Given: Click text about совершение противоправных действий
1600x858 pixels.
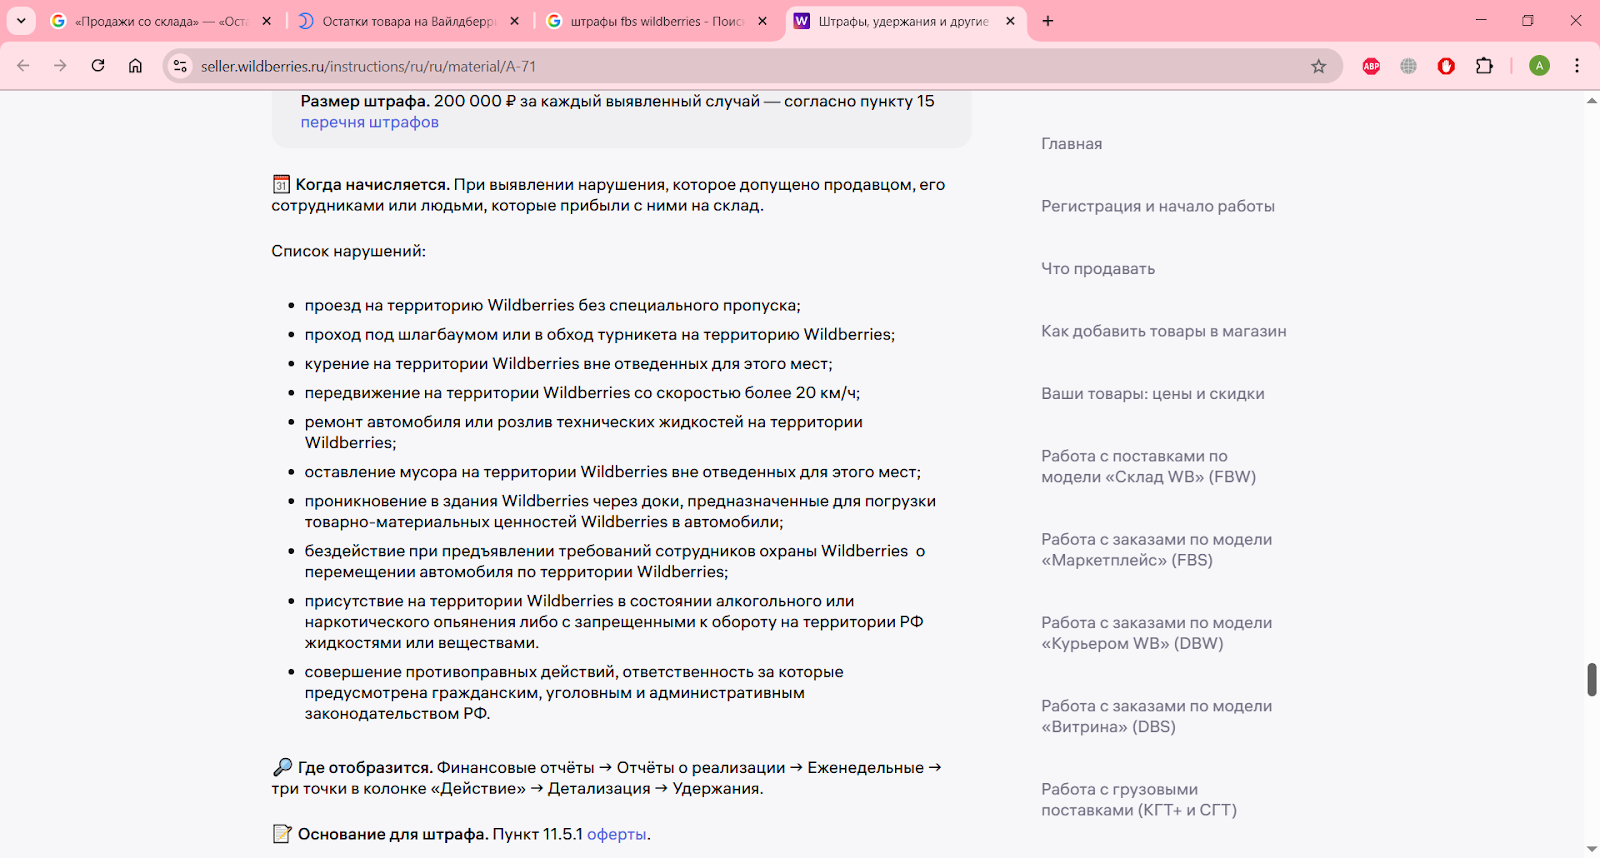Looking at the screenshot, I should tap(574, 693).
